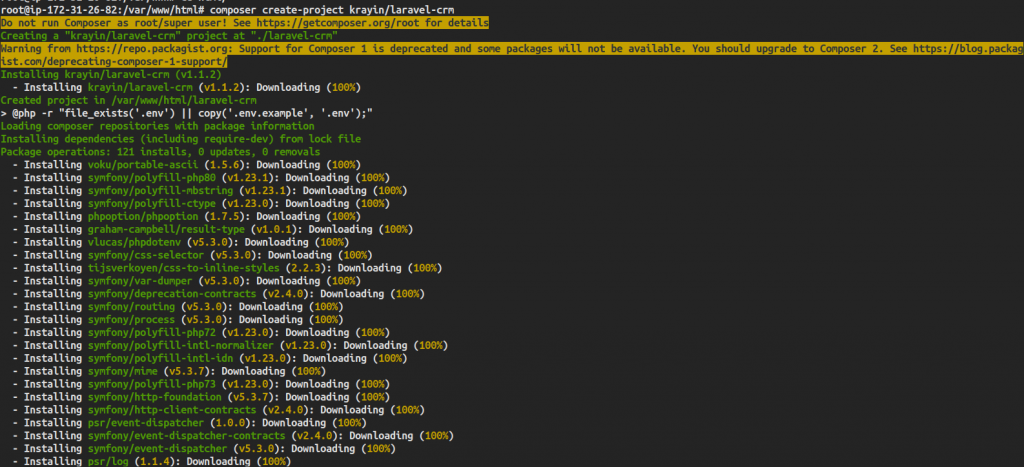Click the symfony/routing package name

(131, 306)
